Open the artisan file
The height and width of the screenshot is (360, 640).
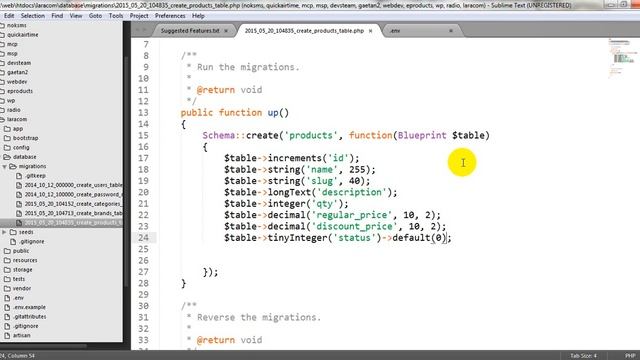[x=22, y=336]
